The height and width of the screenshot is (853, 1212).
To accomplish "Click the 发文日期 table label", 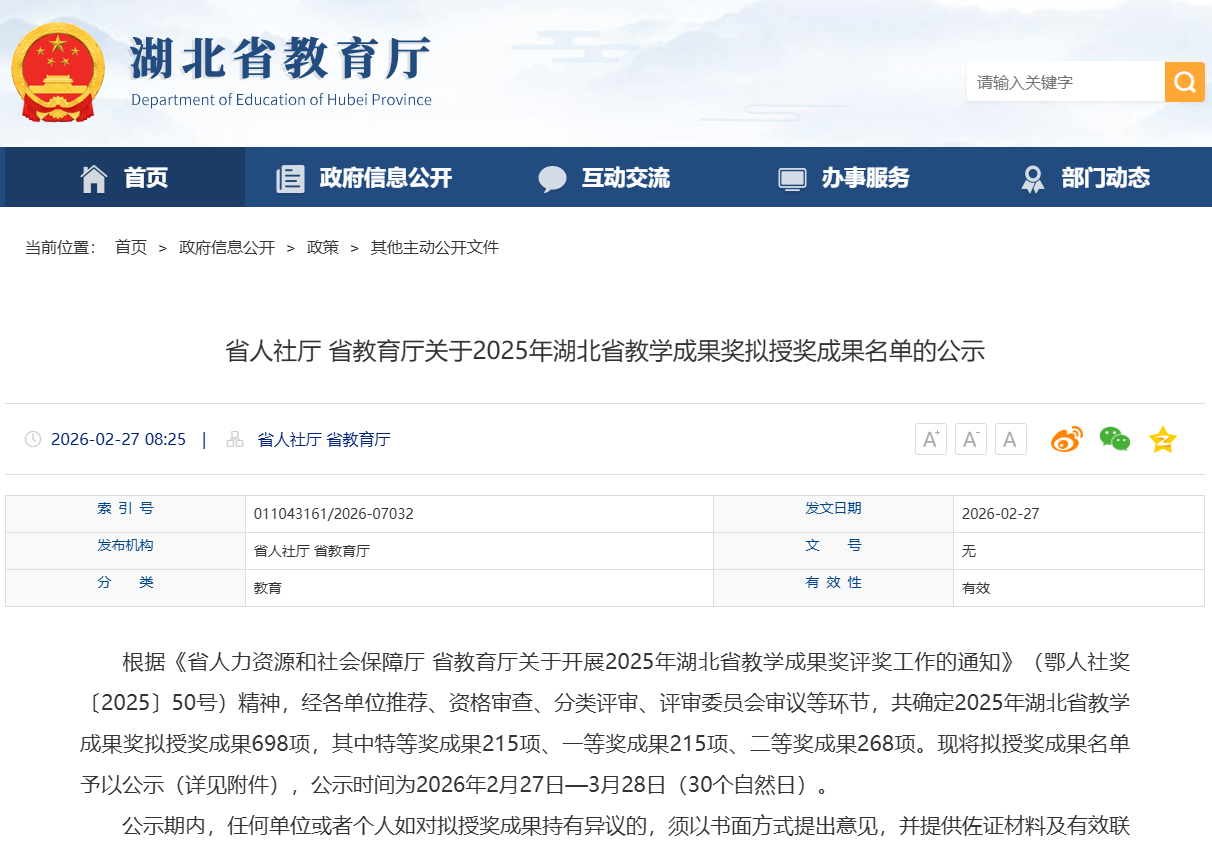I will pyautogui.click(x=833, y=508).
